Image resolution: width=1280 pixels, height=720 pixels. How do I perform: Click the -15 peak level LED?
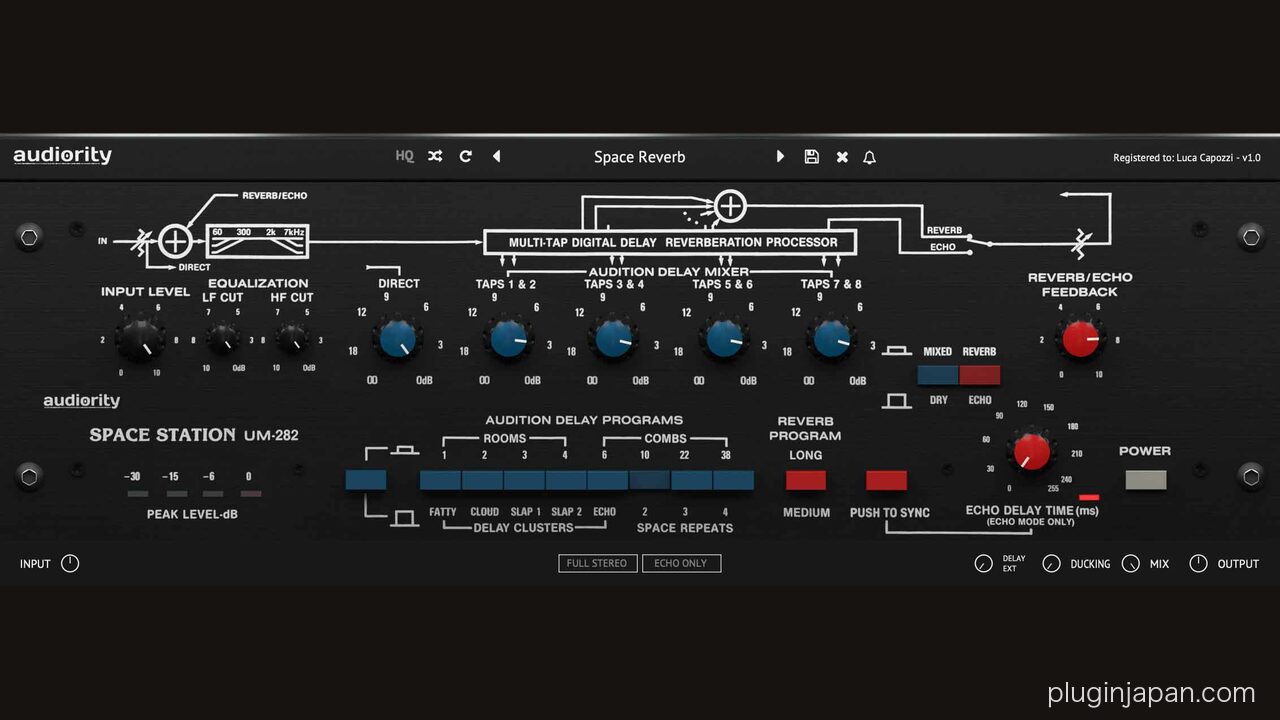[x=177, y=493]
